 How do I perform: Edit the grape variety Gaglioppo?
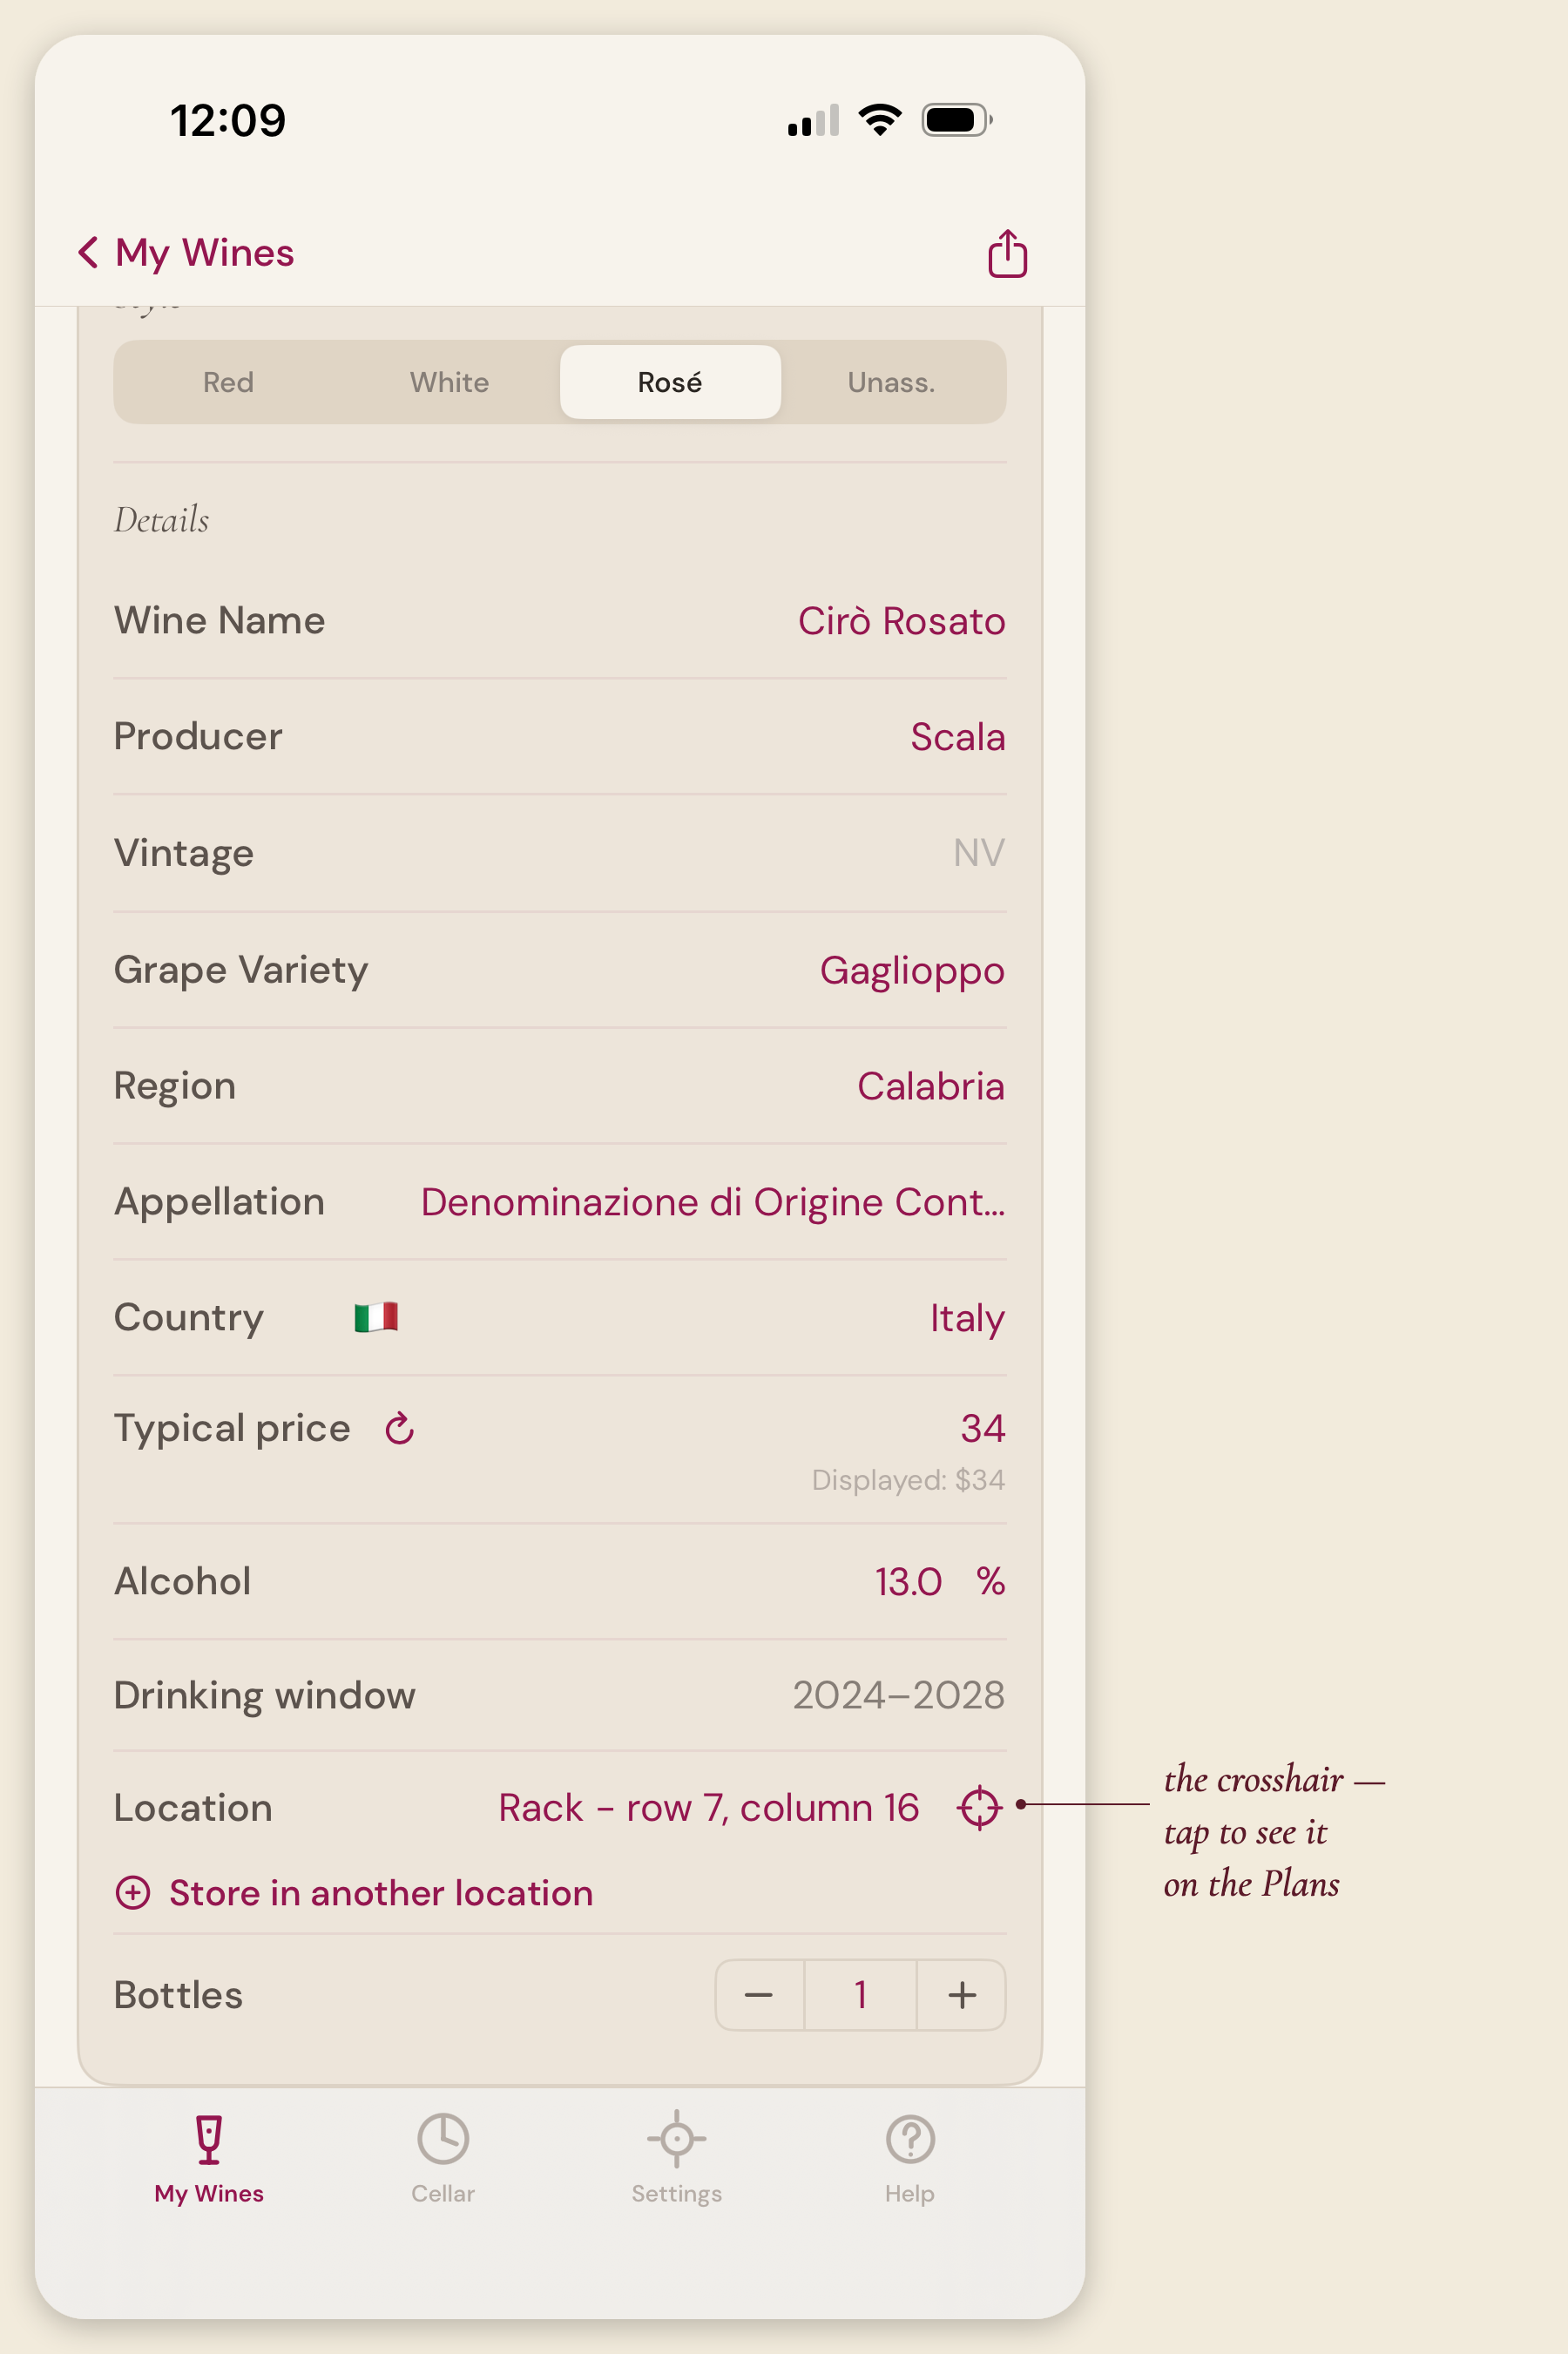[912, 971]
